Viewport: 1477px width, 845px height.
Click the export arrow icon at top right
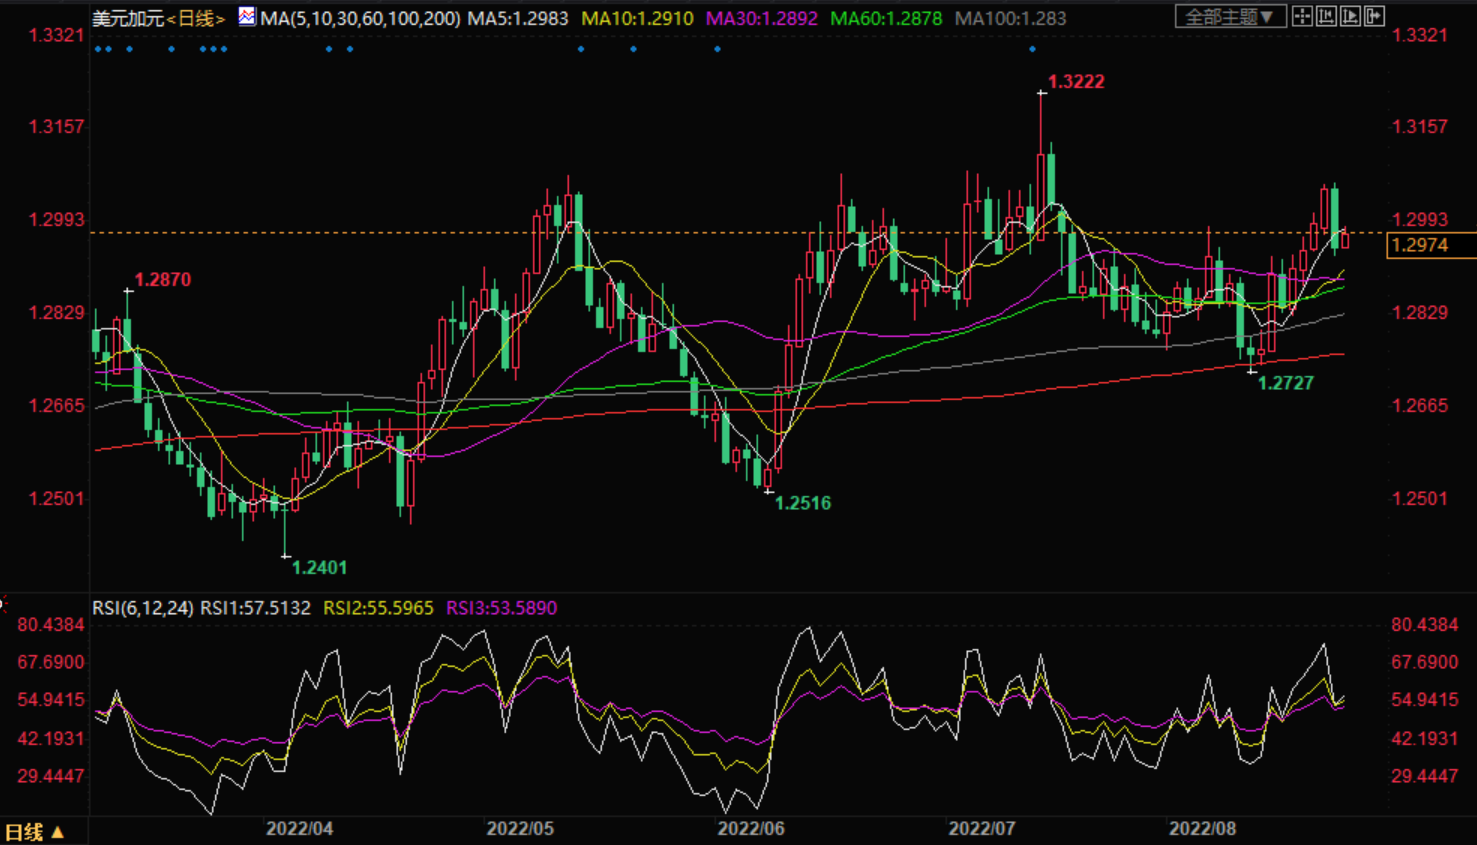[1374, 16]
